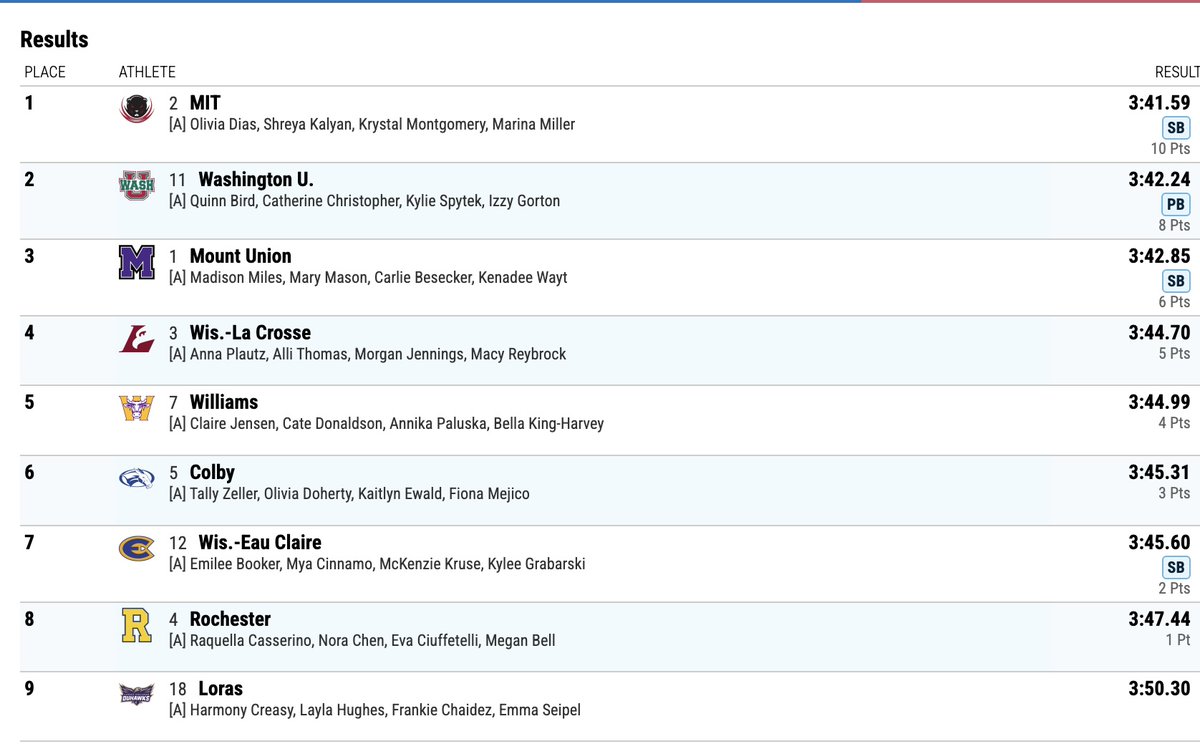Click Washington U.'s roster starting Quinn Bird
This screenshot has height=749, width=1200.
(x=364, y=201)
